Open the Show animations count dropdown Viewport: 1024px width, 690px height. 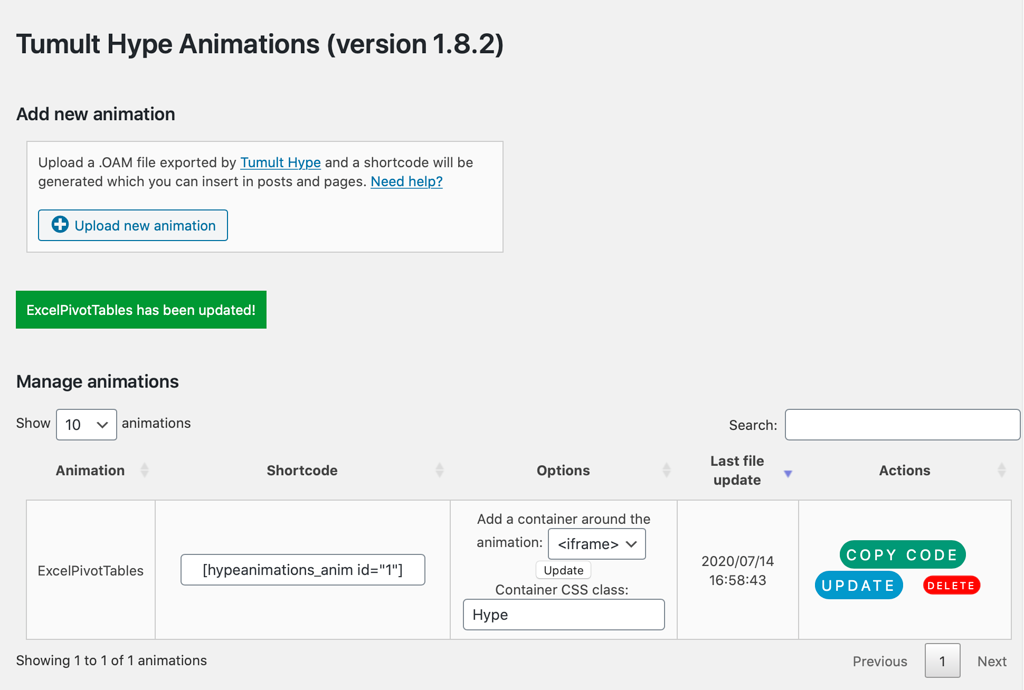pyautogui.click(x=86, y=423)
